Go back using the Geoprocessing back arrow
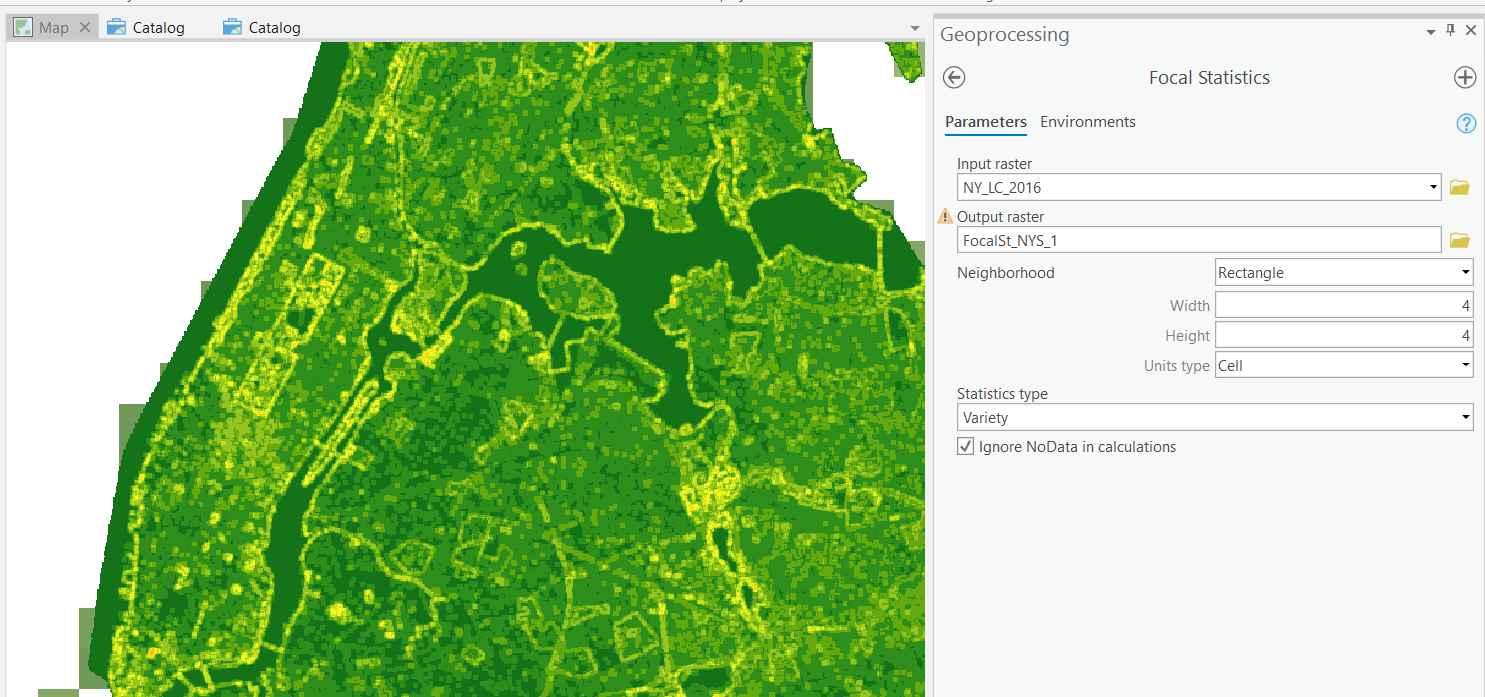Viewport: 1485px width, 697px height. 954,78
